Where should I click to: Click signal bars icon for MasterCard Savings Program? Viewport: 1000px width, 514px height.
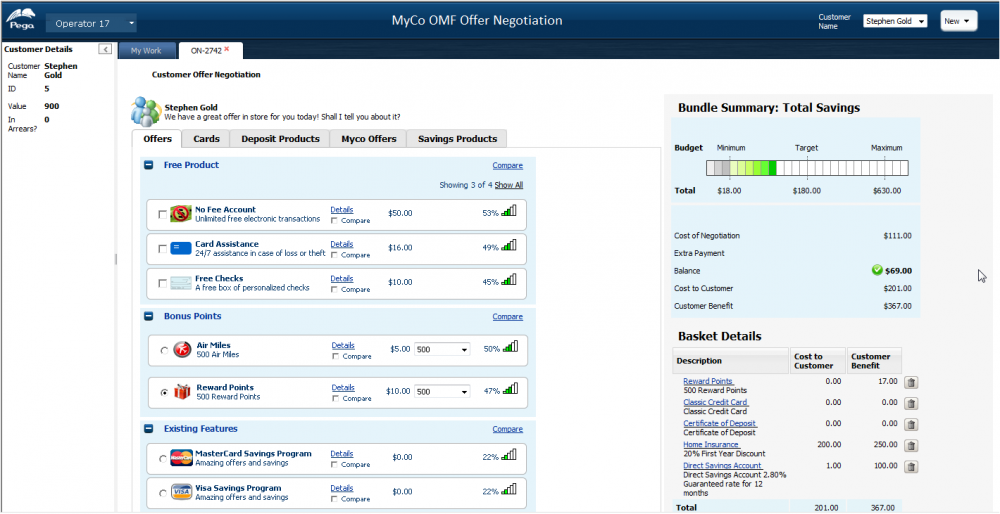pyautogui.click(x=509, y=455)
